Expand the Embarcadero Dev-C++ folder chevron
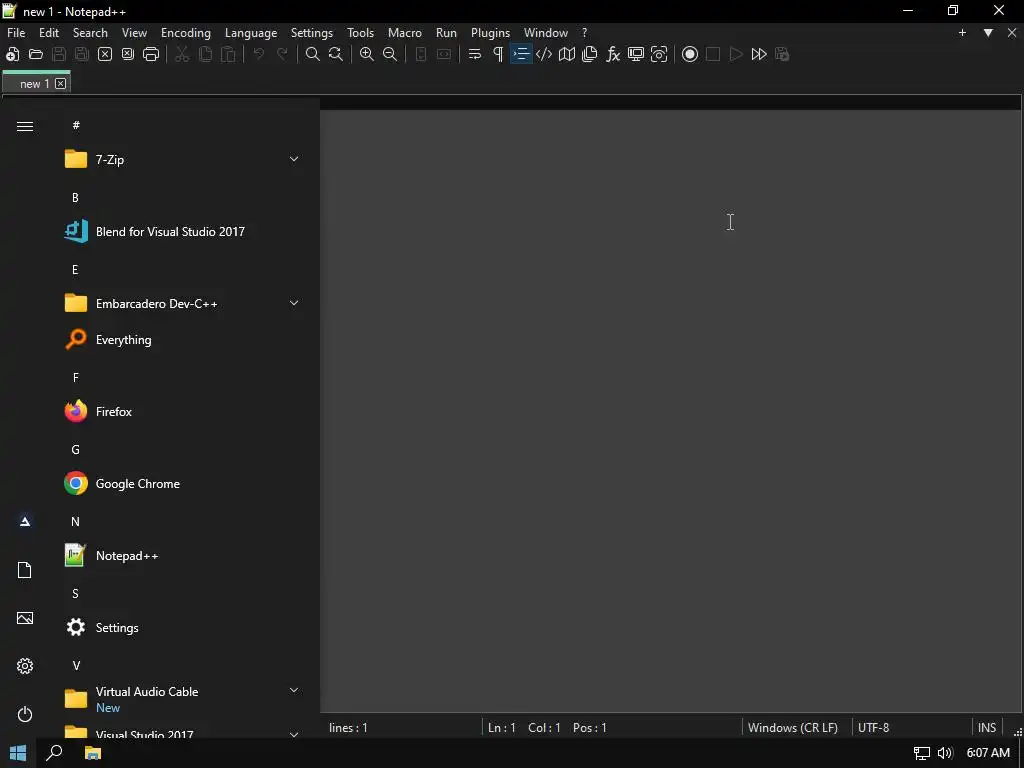Screen dimensions: 1024x768 coord(294,303)
